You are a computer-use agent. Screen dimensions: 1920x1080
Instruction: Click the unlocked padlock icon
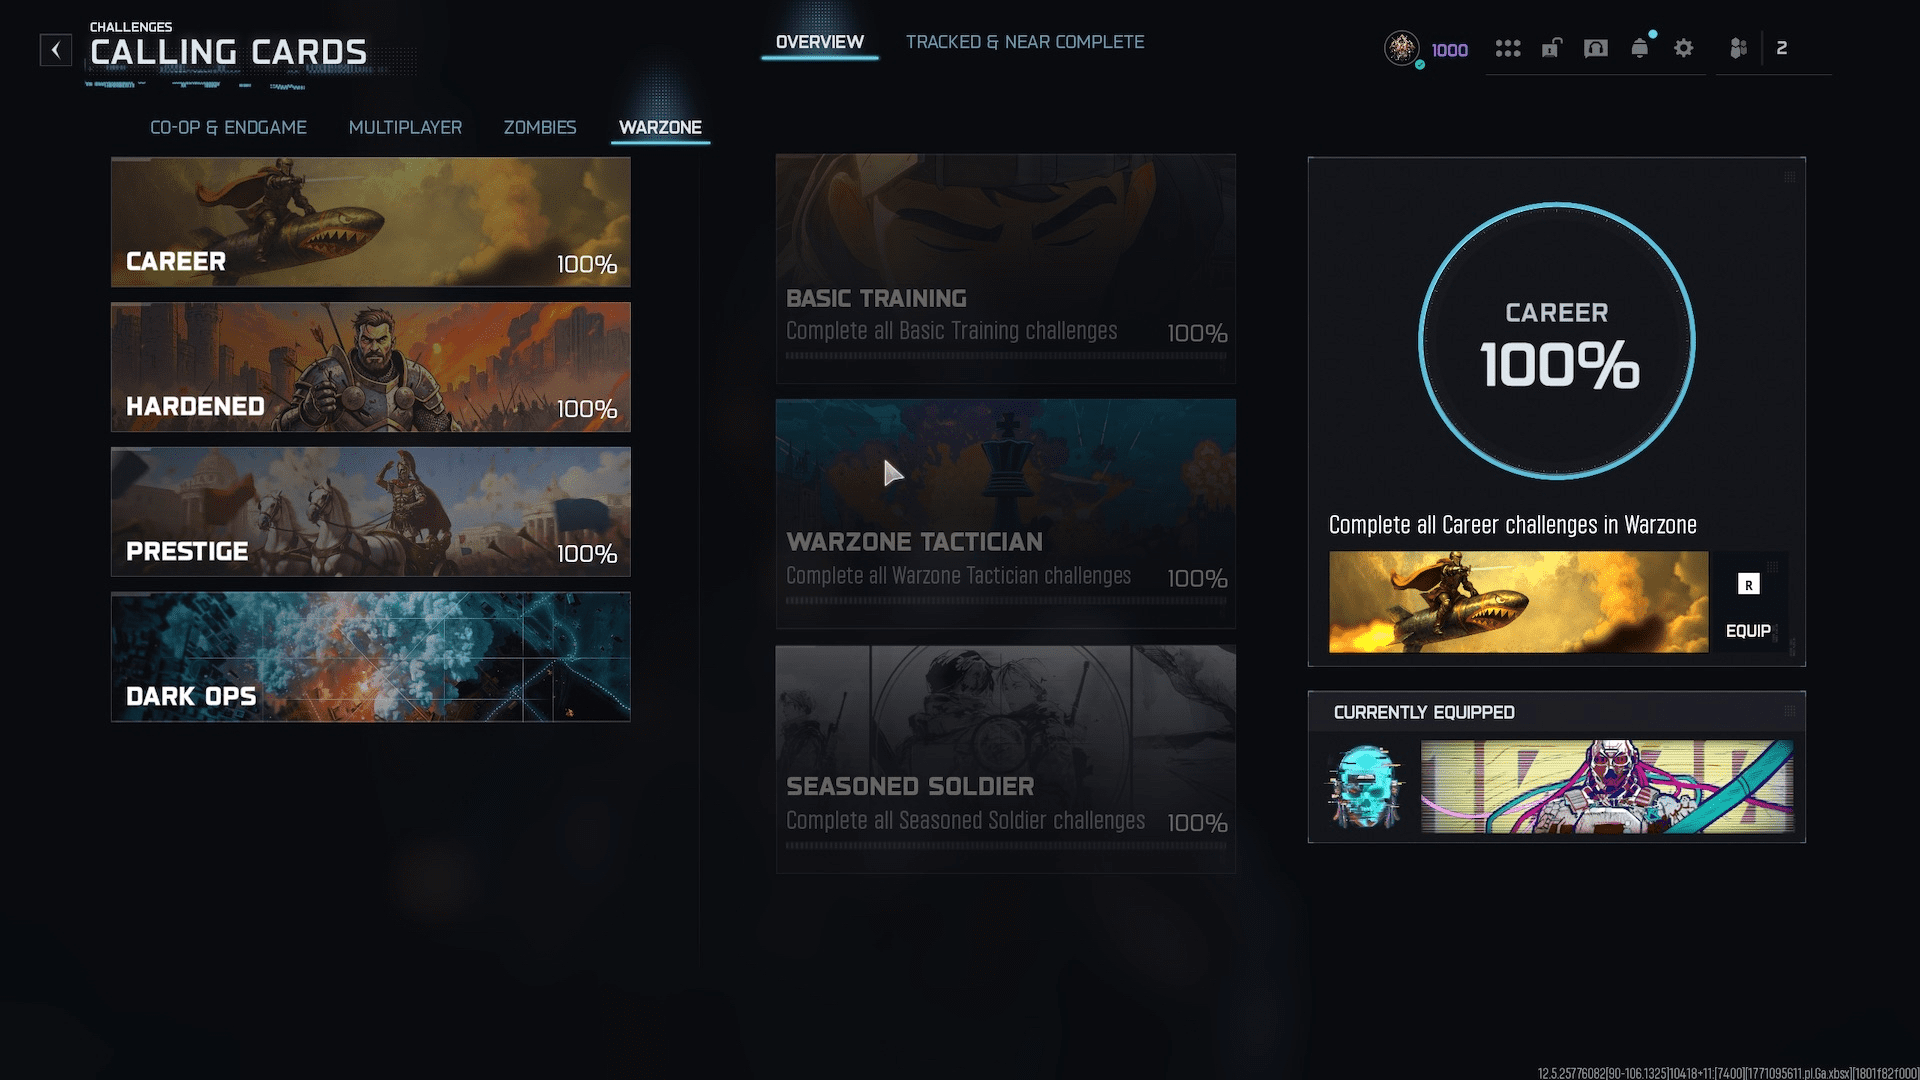click(x=1551, y=48)
